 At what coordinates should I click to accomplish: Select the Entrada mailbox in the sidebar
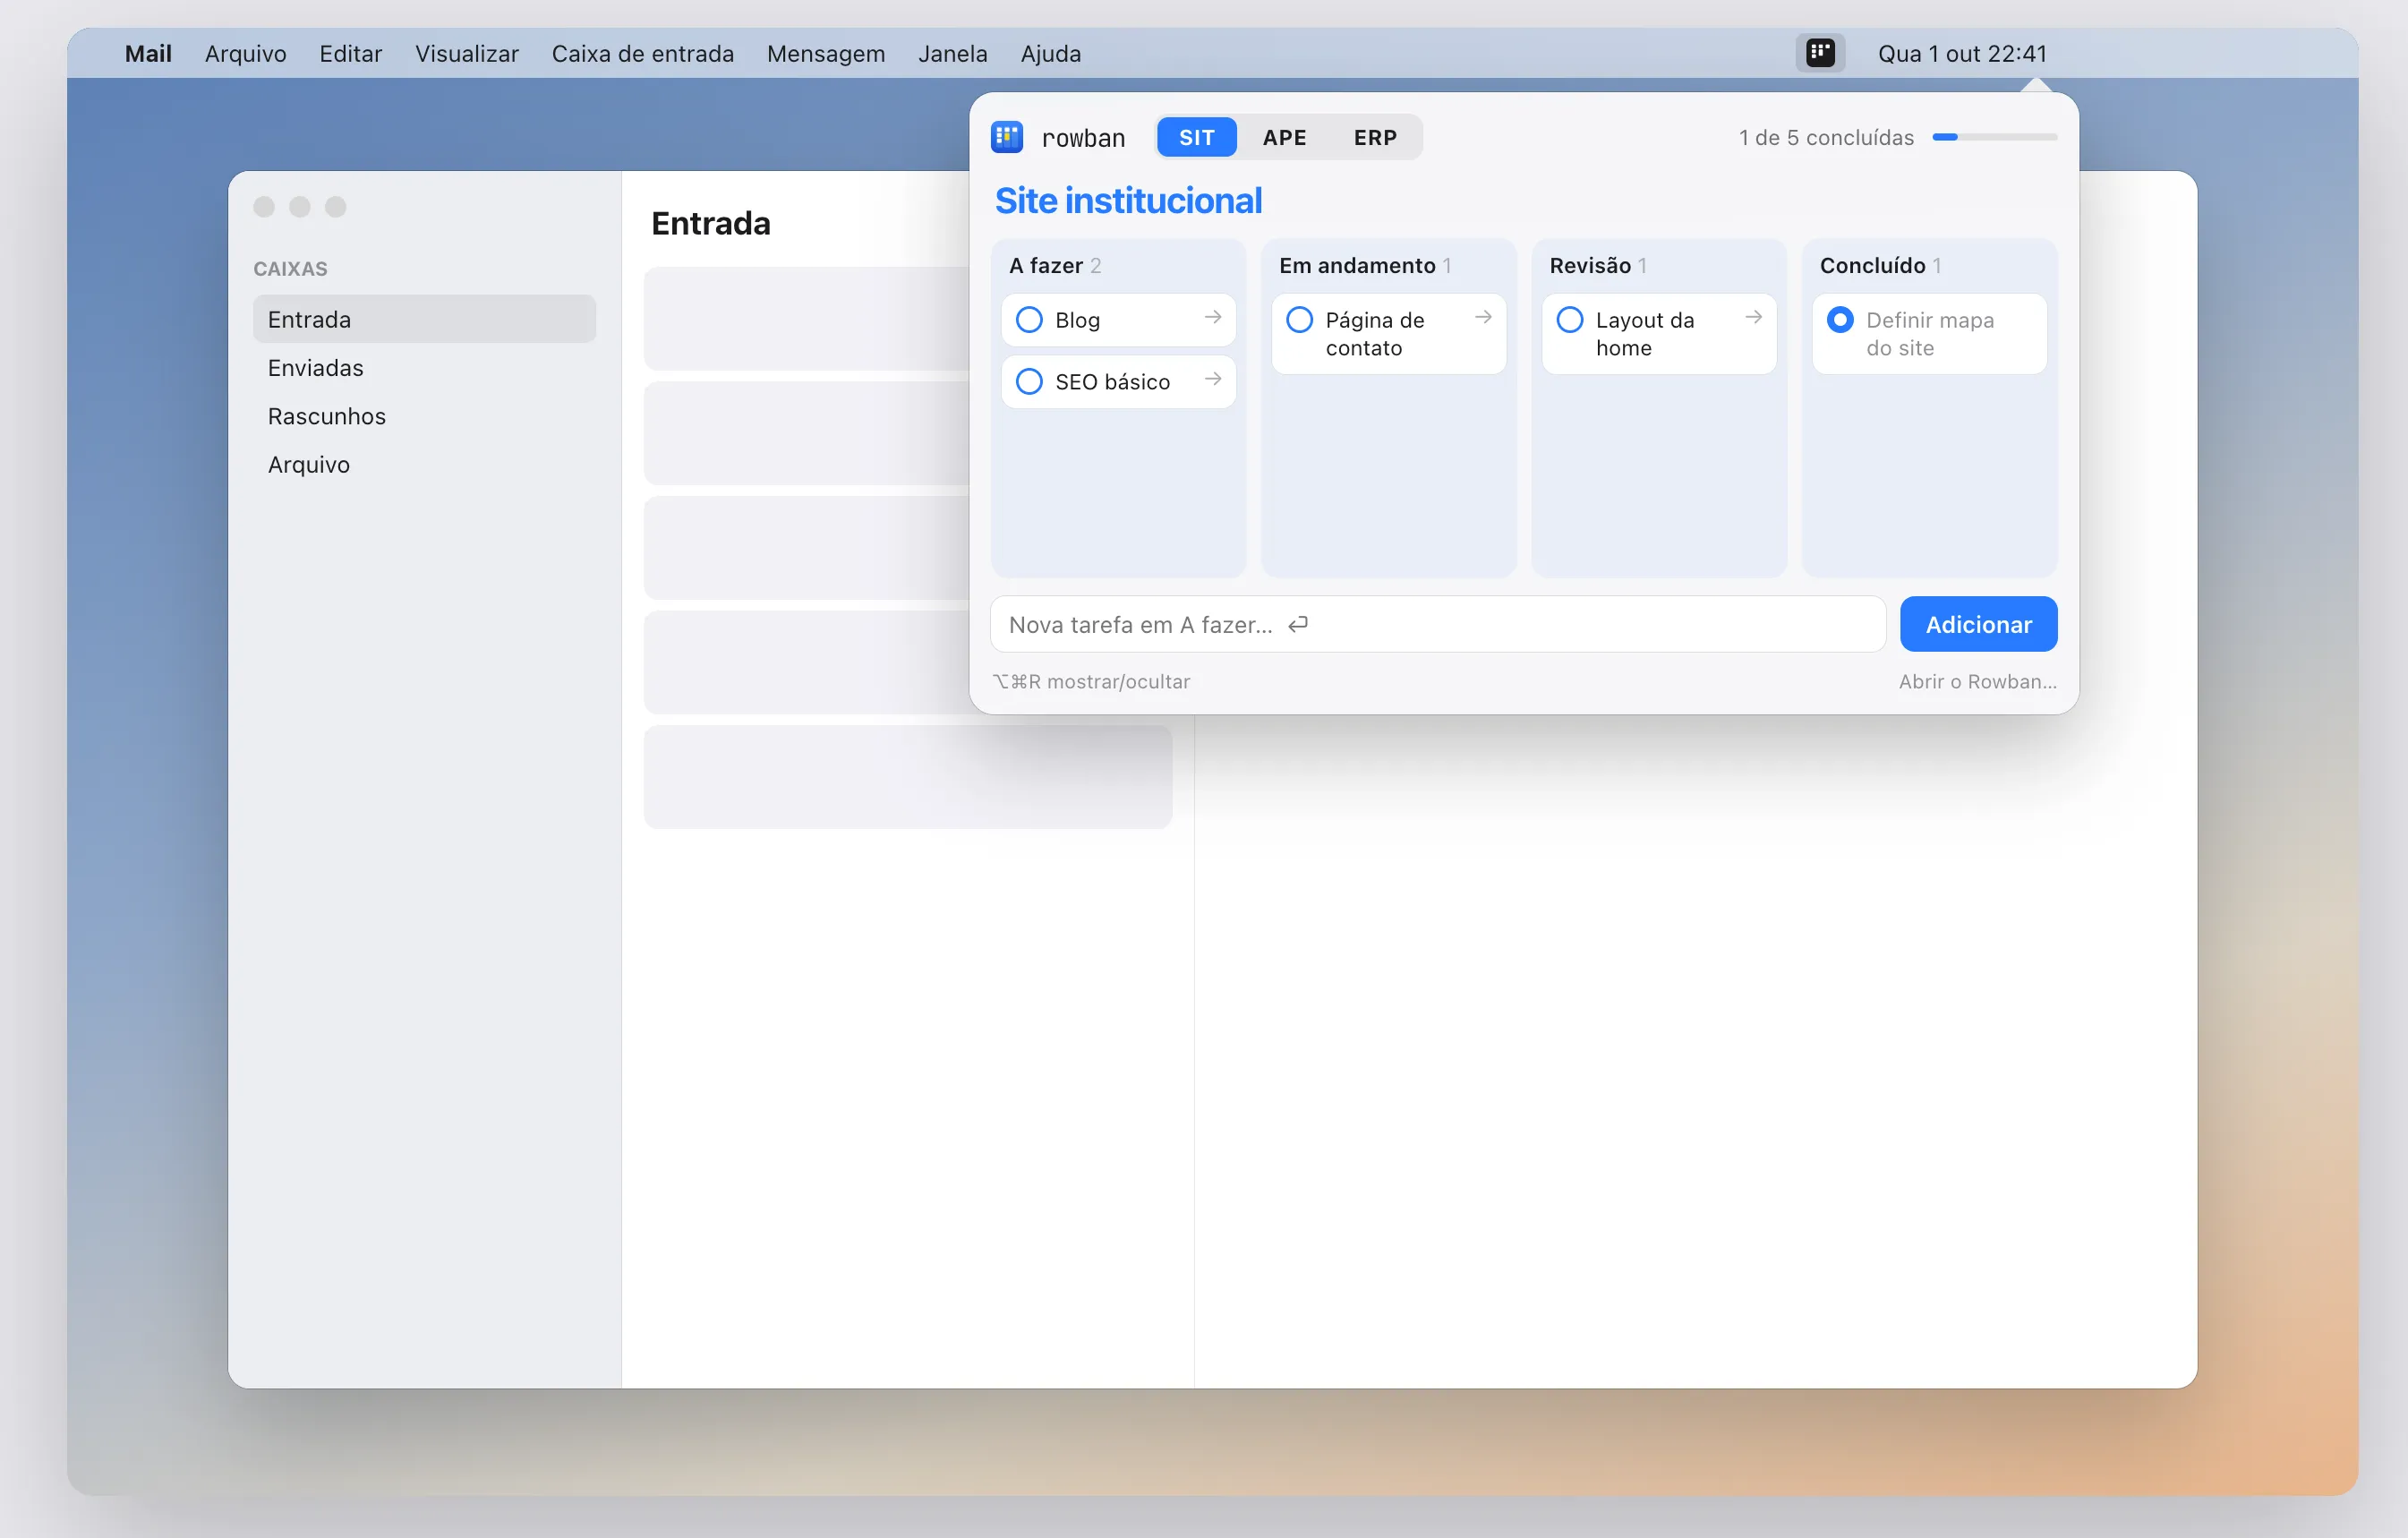424,319
